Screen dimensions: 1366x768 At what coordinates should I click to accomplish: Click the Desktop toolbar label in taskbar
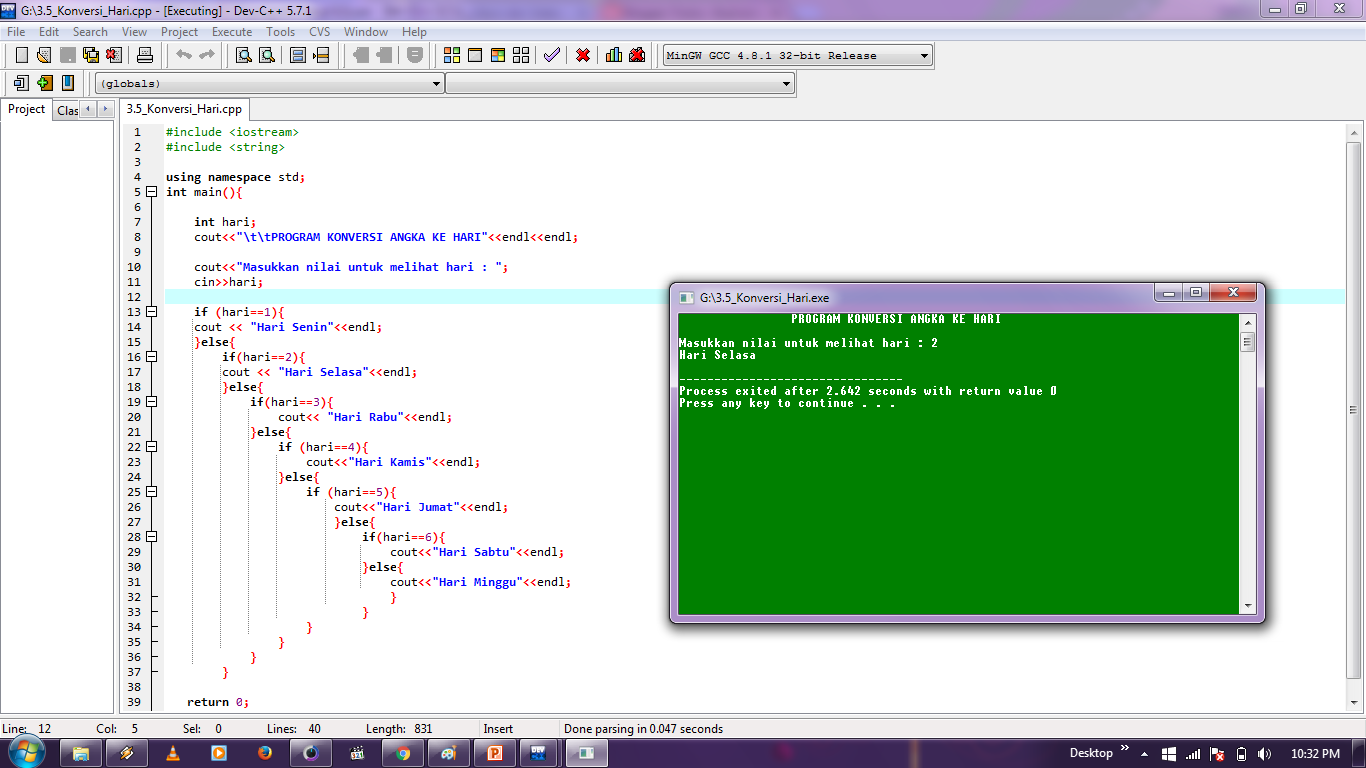[1091, 753]
